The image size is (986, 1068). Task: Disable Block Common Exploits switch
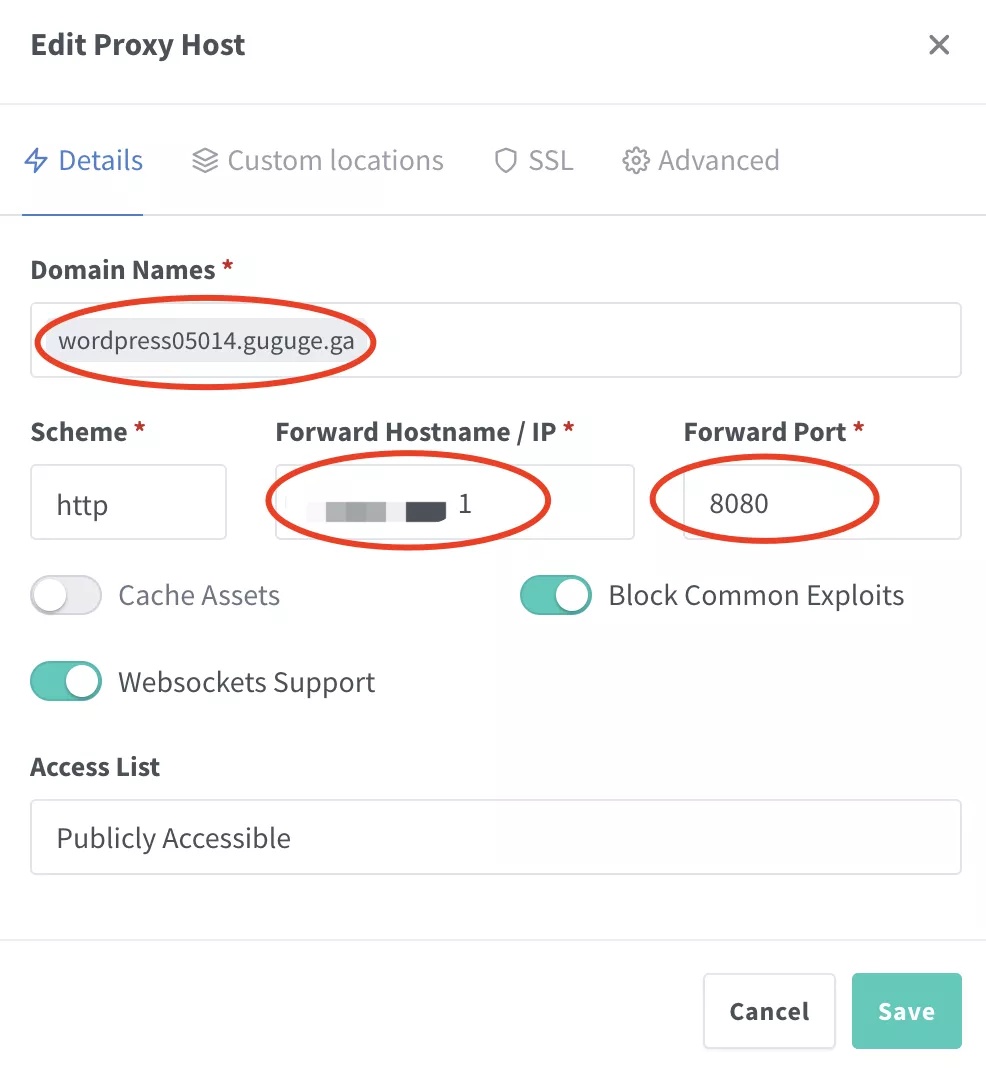point(555,596)
